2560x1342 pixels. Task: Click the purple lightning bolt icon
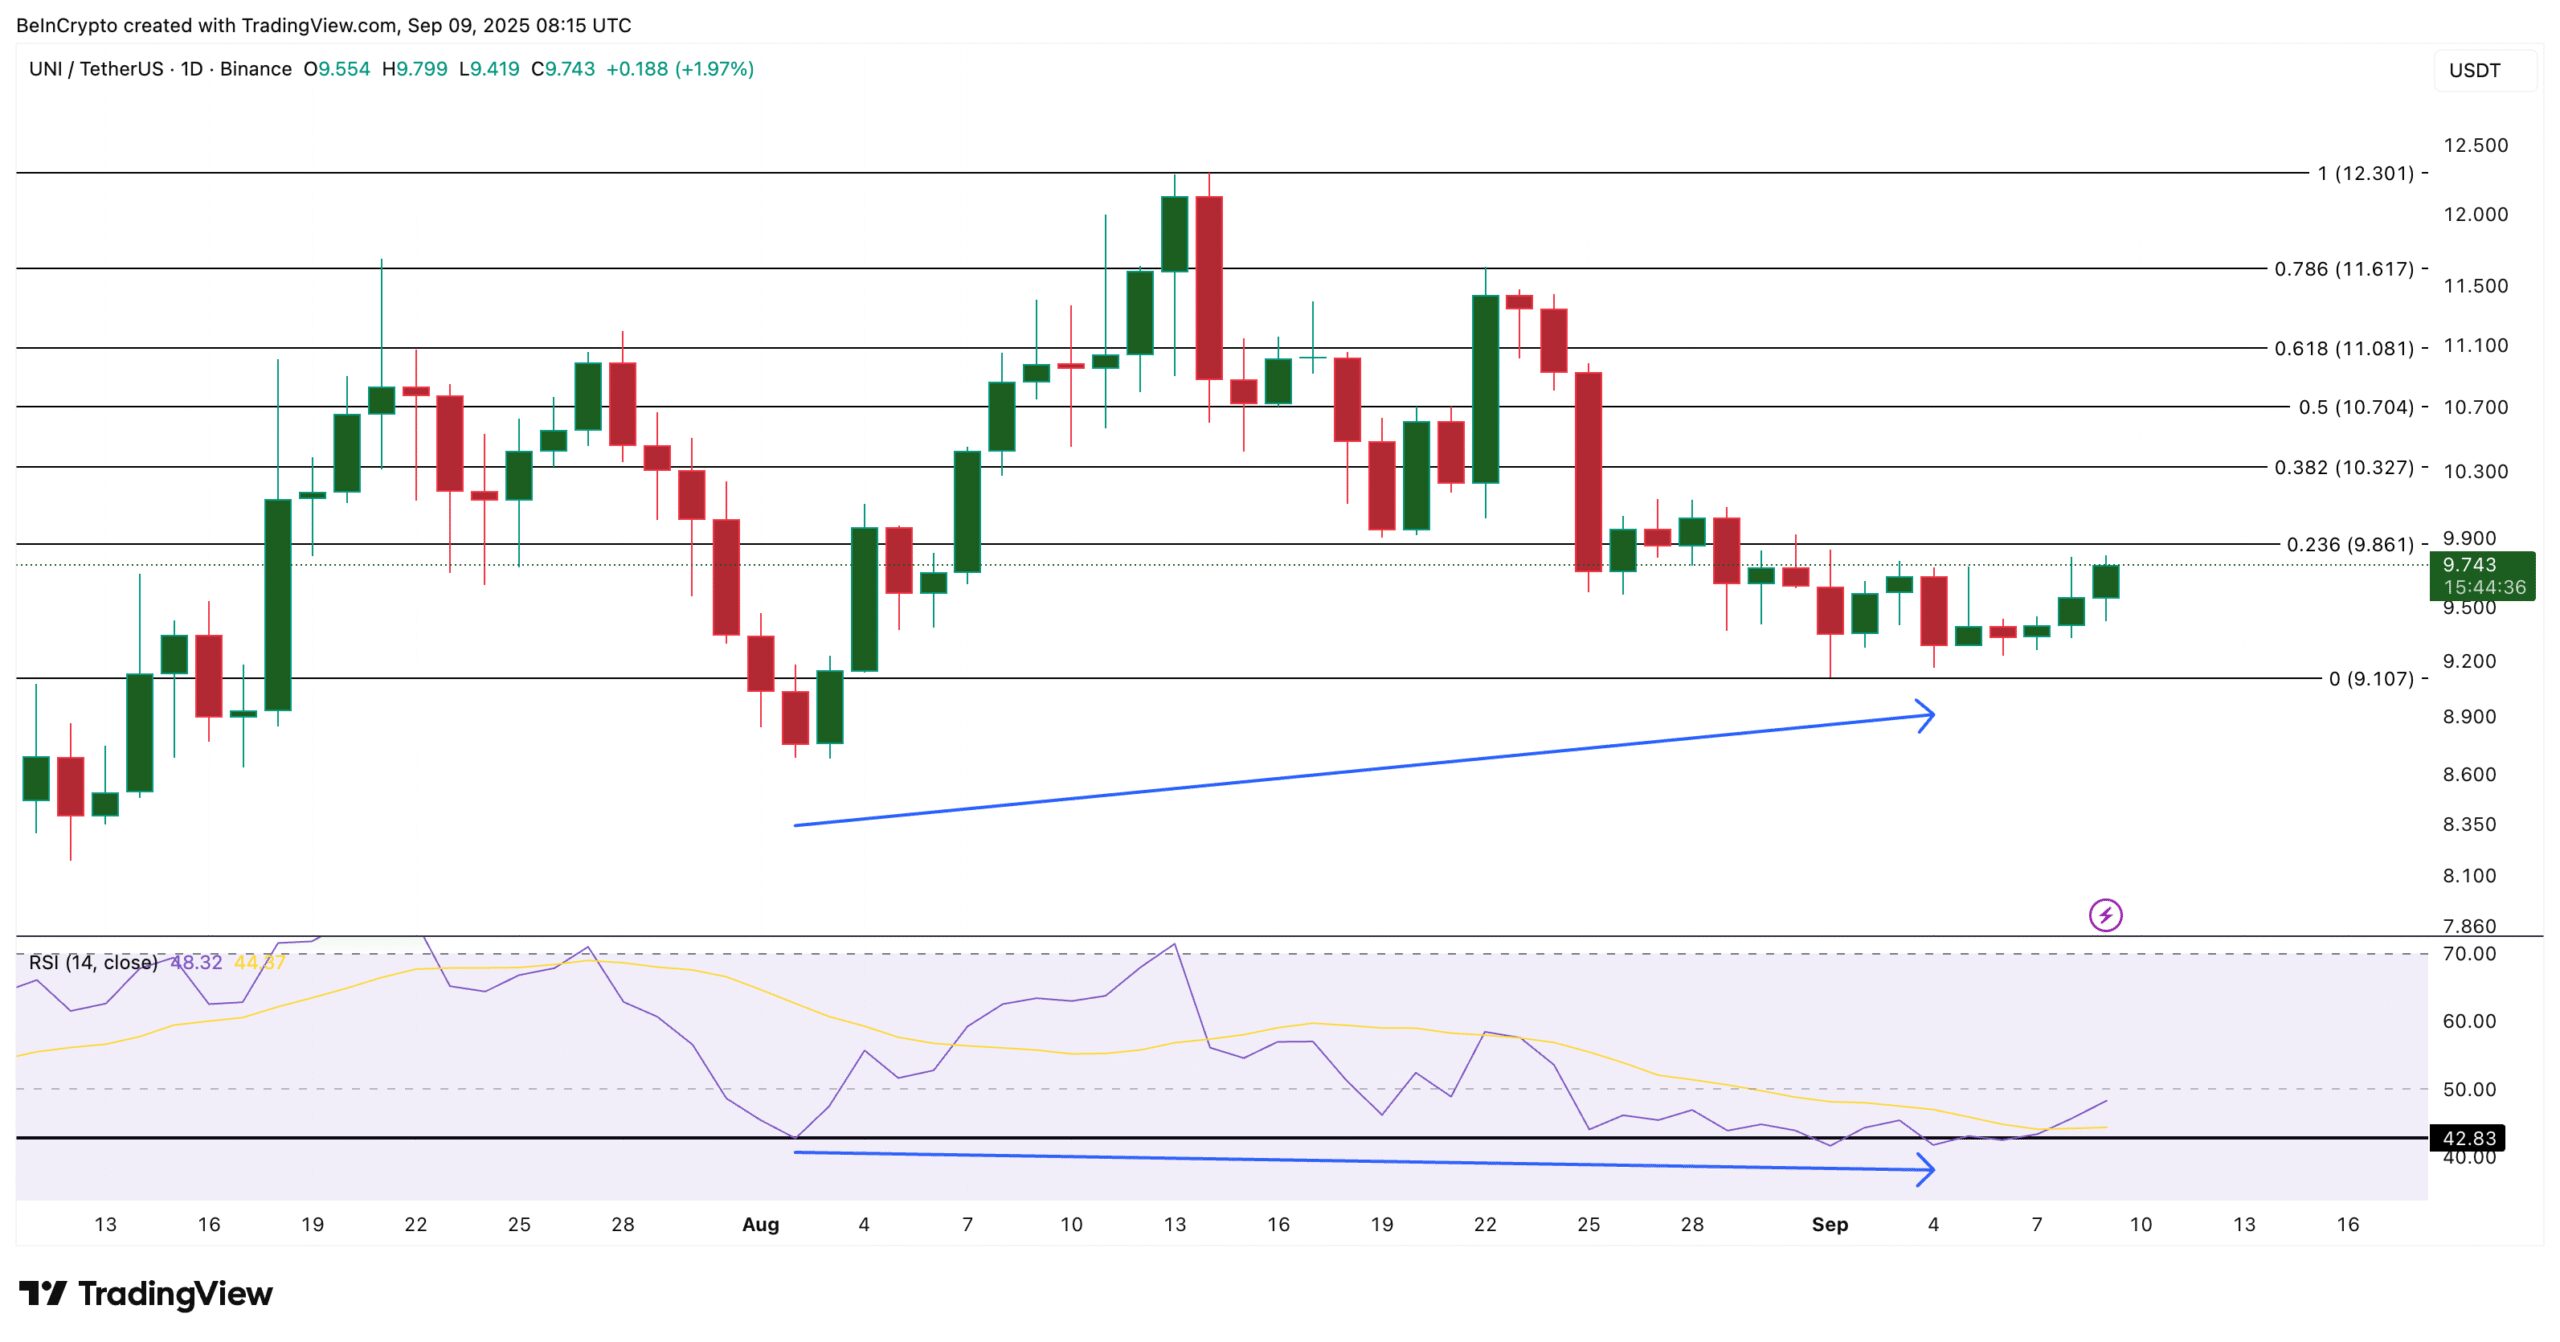[x=2105, y=915]
